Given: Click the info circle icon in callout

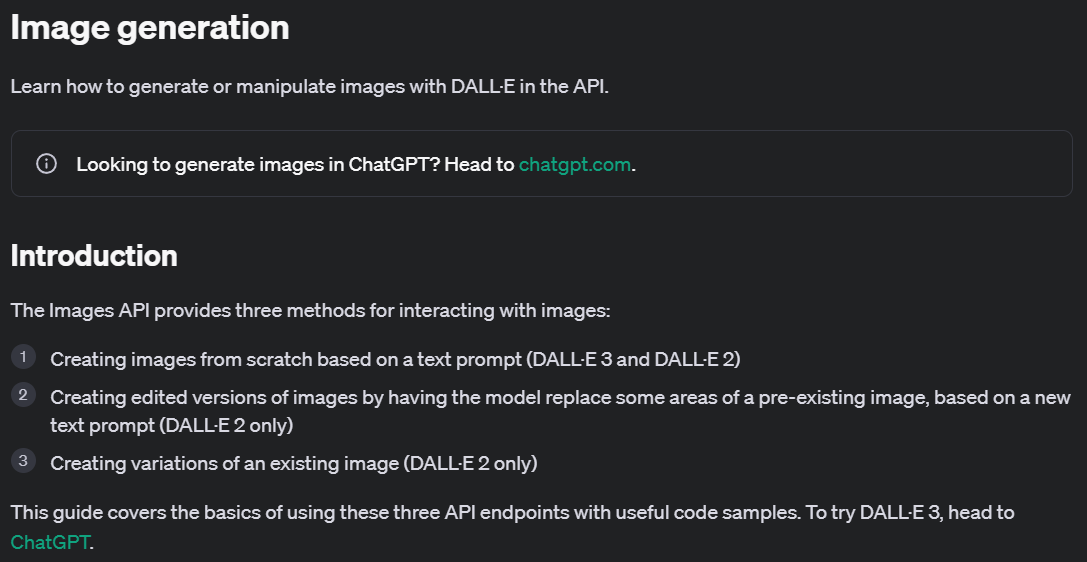Looking at the screenshot, I should coord(46,164).
